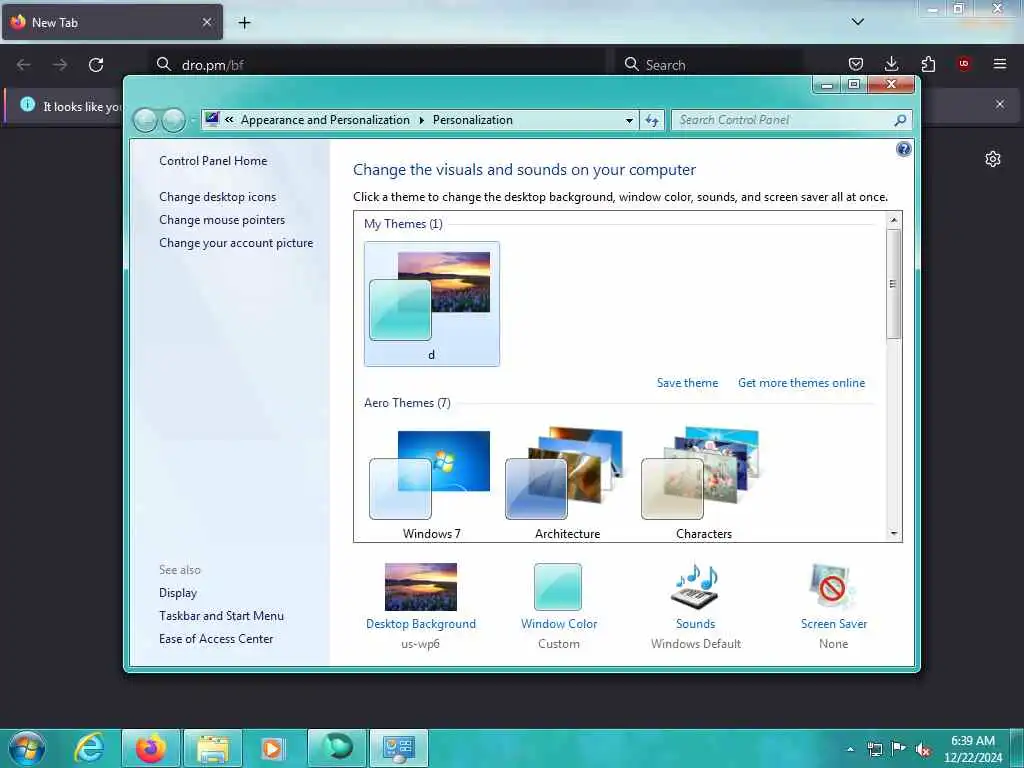Select the "d" theme under My Themes
The height and width of the screenshot is (768, 1024).
tap(432, 304)
